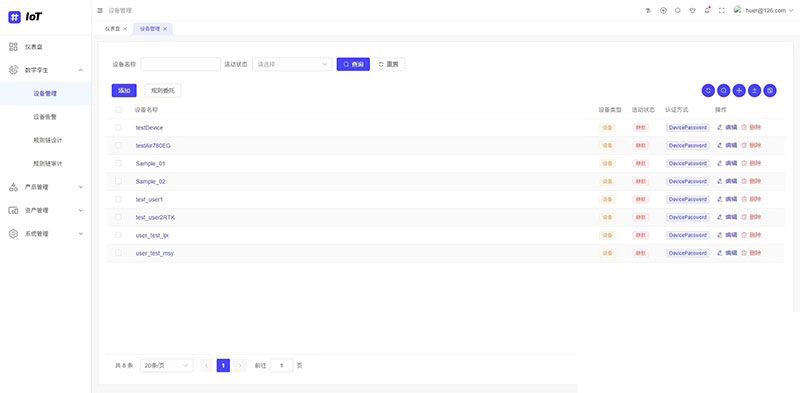The image size is (800, 393).
Task: Click the last blue round toolbar icon button
Action: point(770,90)
